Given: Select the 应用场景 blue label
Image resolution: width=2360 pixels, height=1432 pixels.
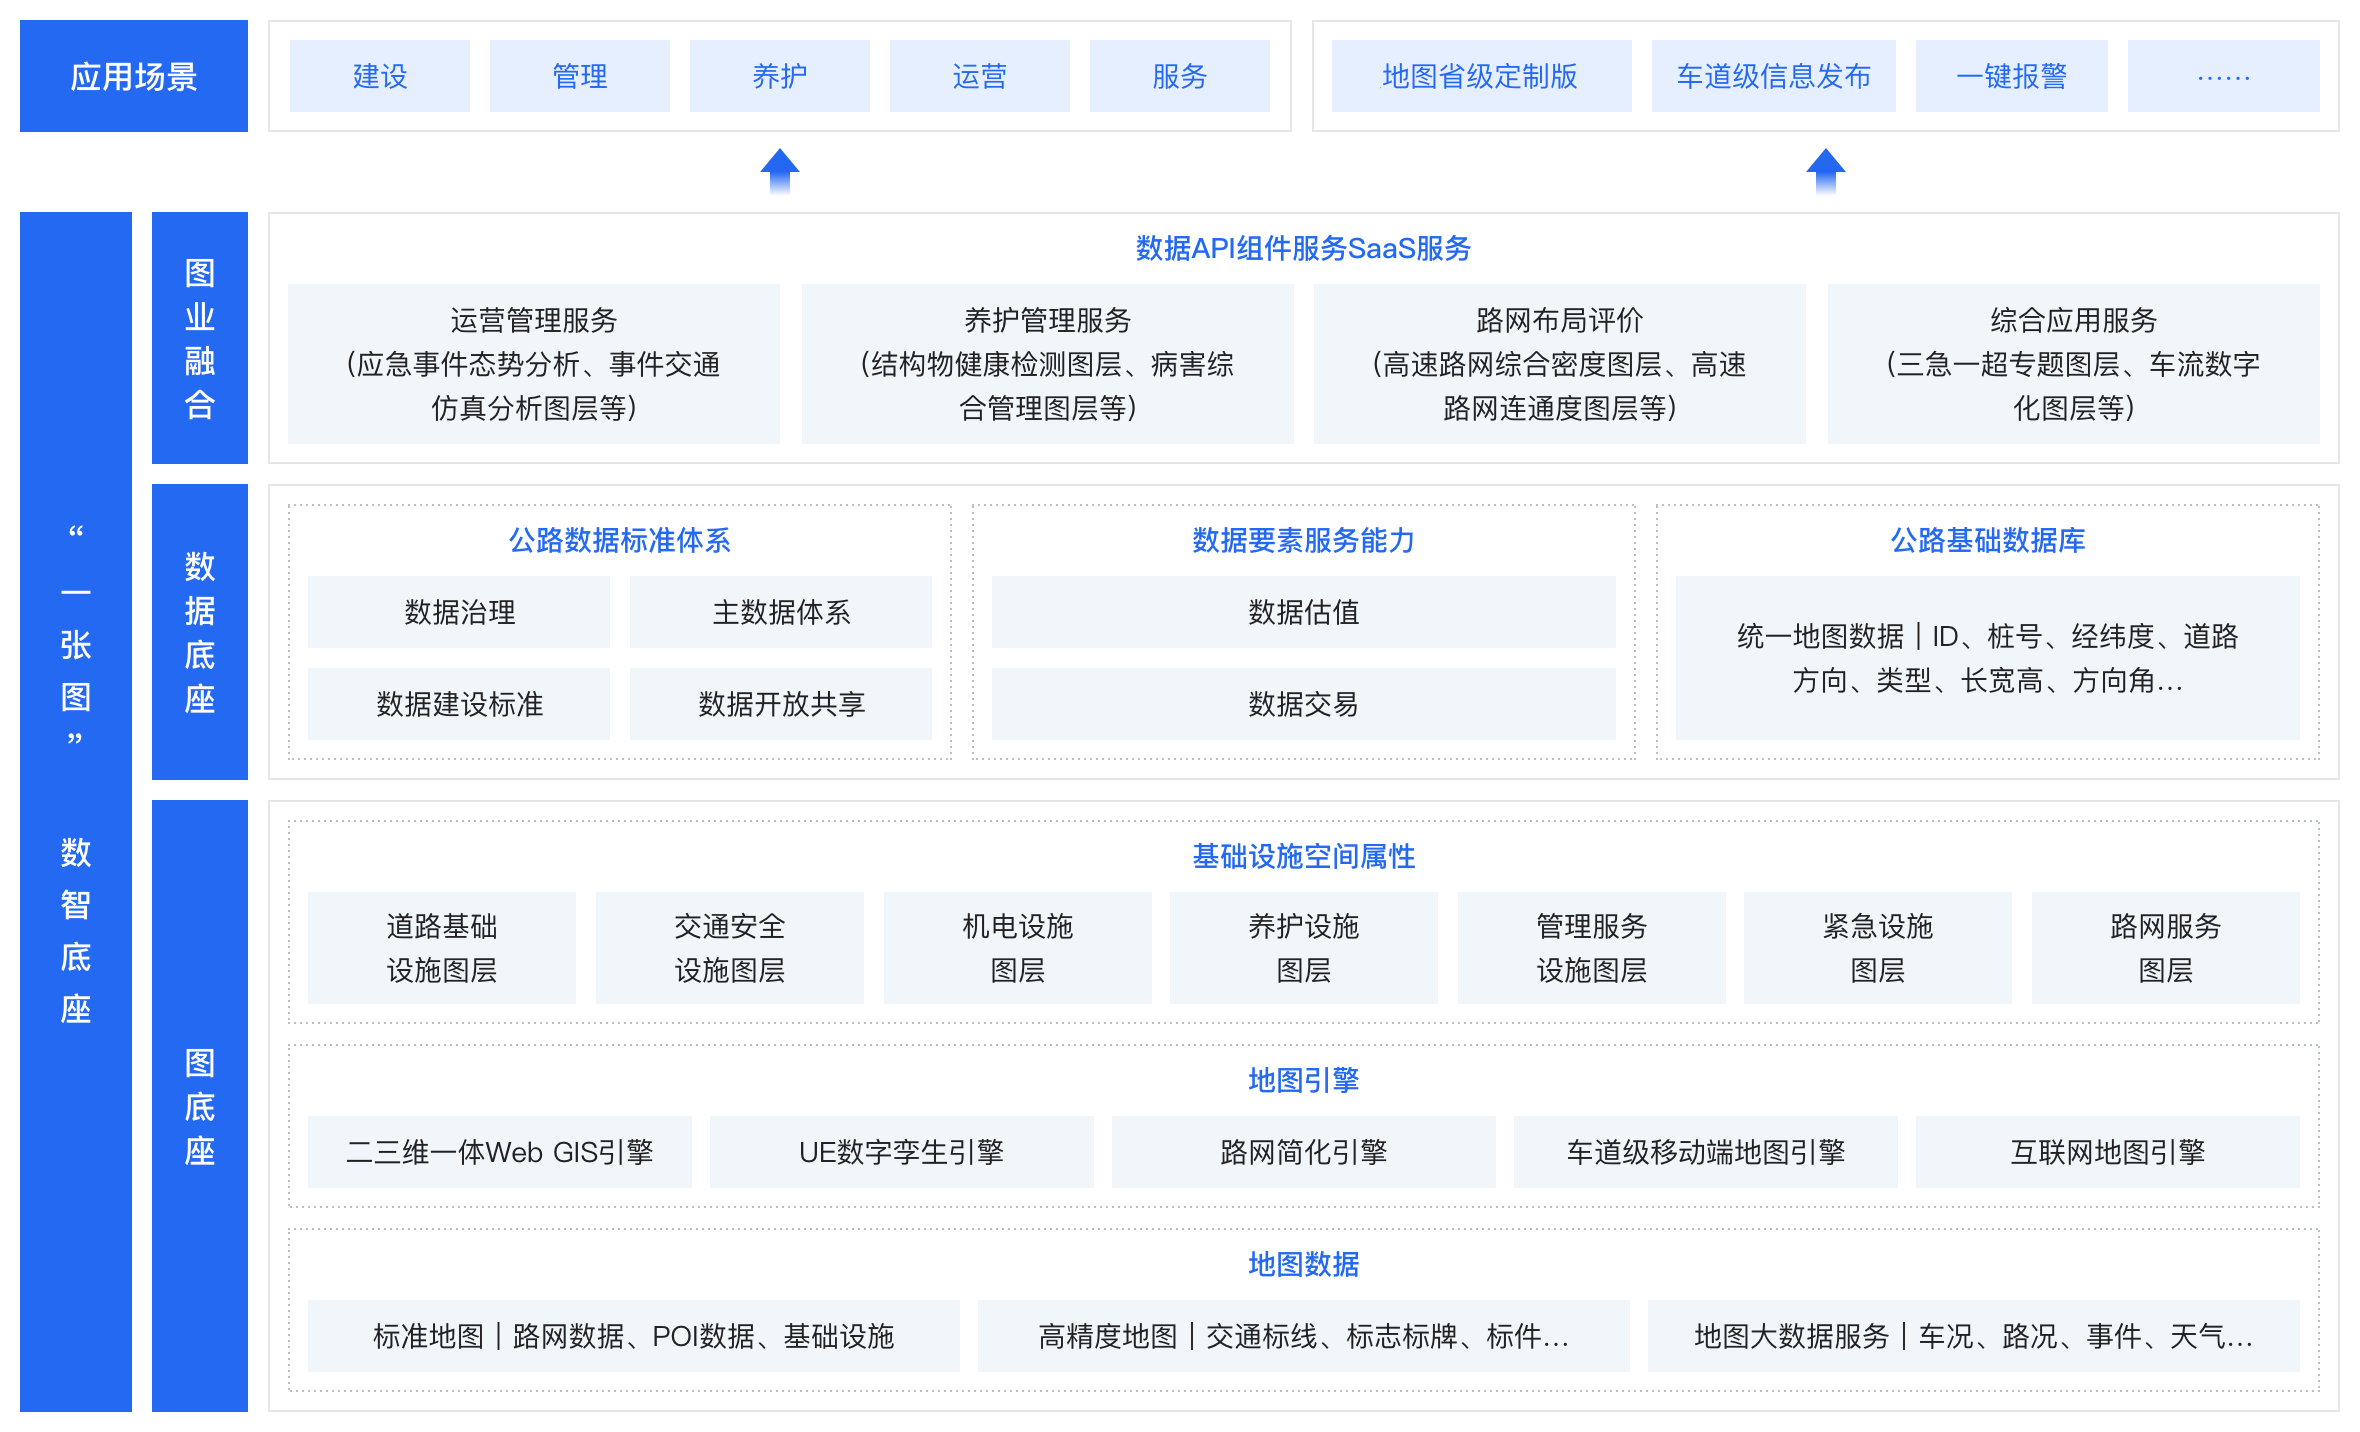Looking at the screenshot, I should [134, 76].
